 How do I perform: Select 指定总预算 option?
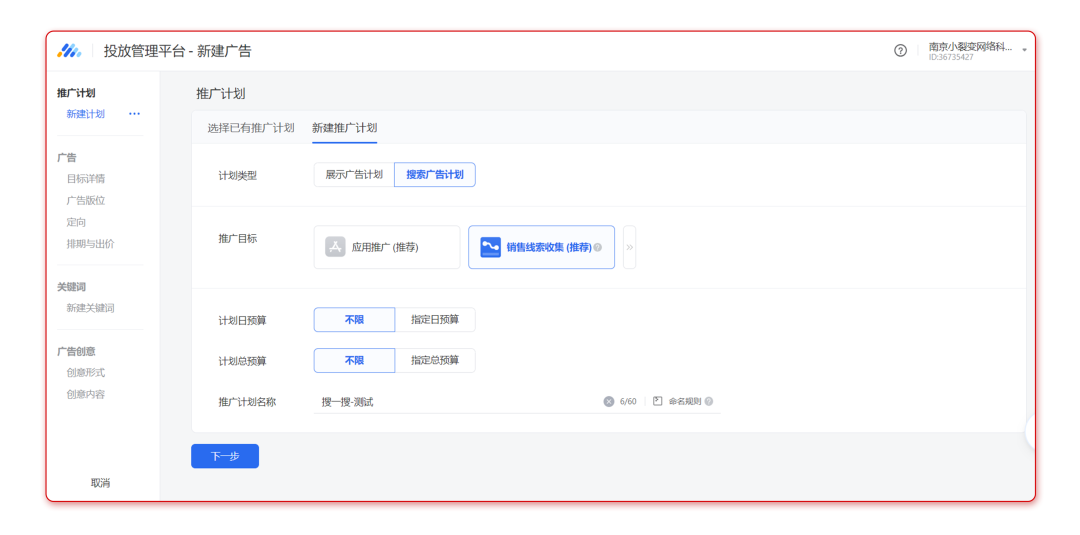pos(435,361)
